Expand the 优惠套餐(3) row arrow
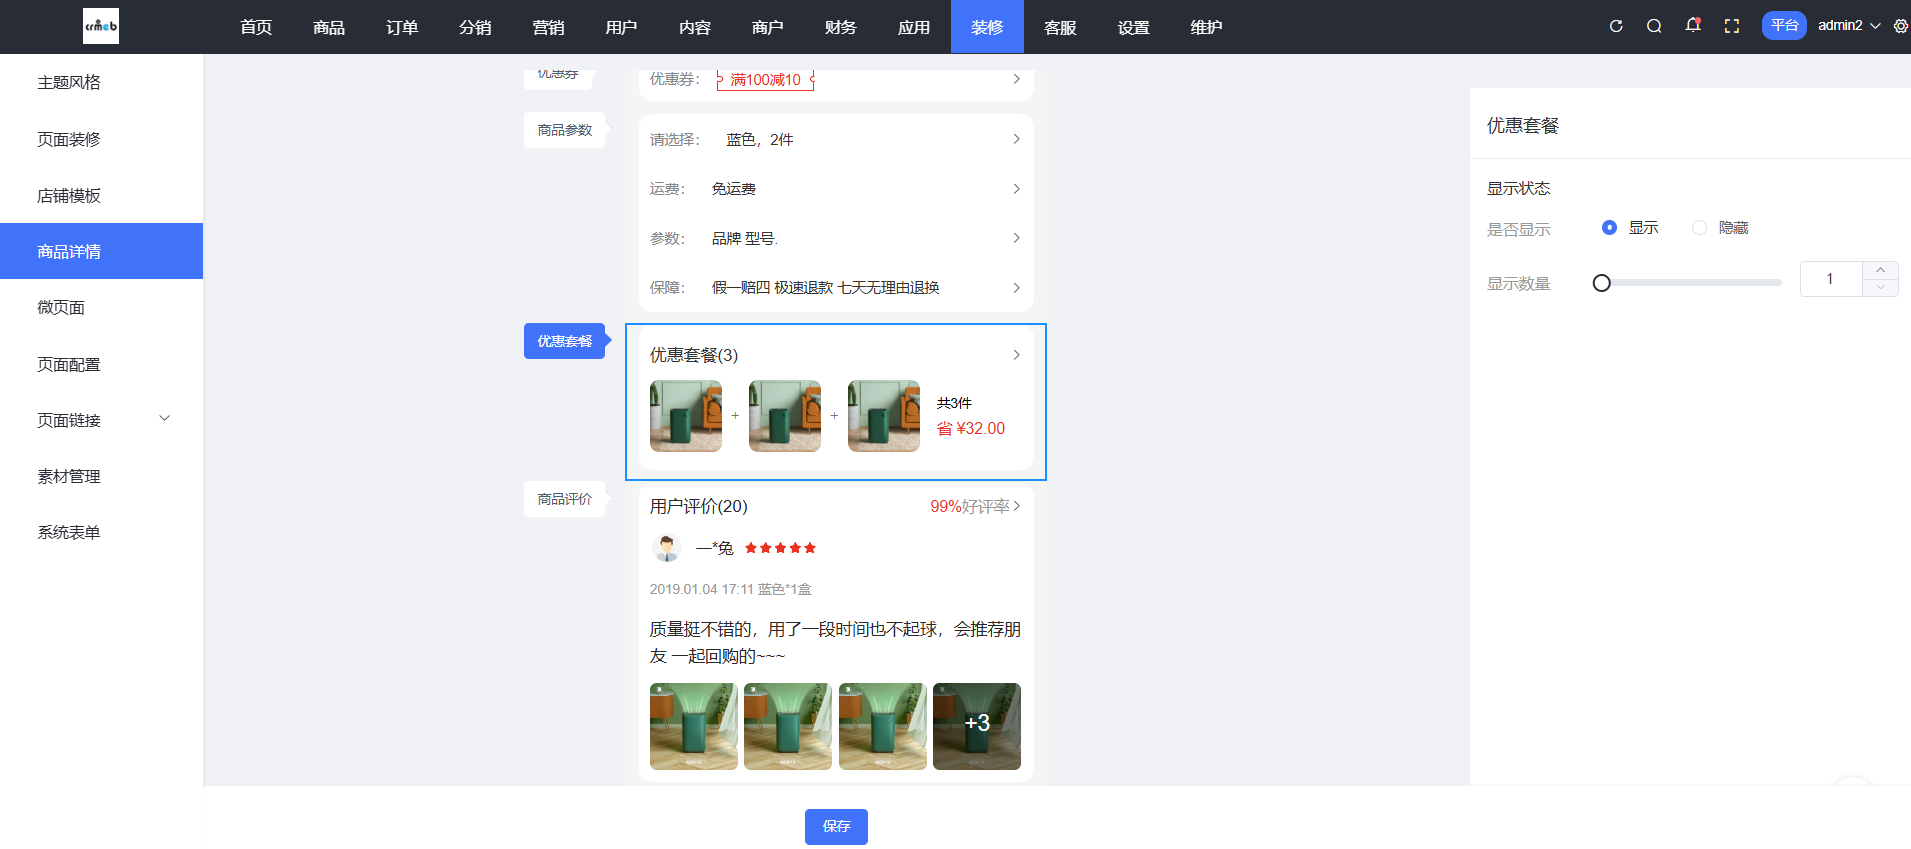The width and height of the screenshot is (1911, 849). [1016, 355]
